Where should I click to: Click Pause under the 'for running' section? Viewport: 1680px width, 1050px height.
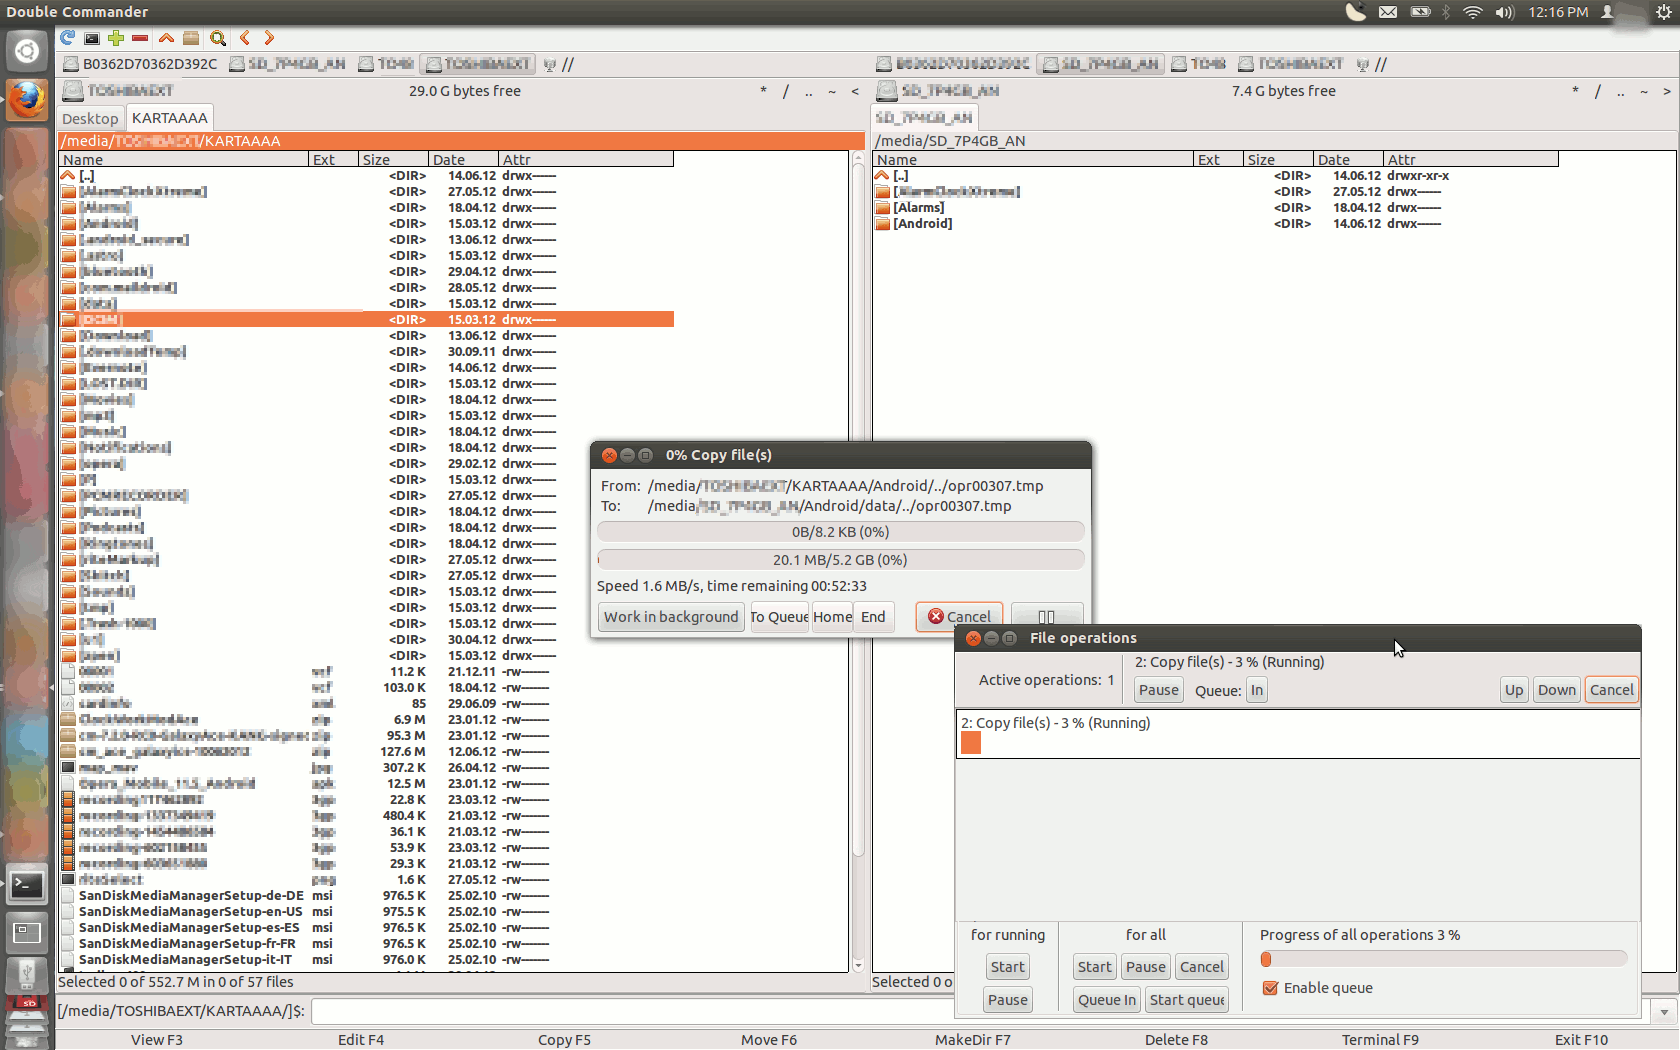1007,1000
